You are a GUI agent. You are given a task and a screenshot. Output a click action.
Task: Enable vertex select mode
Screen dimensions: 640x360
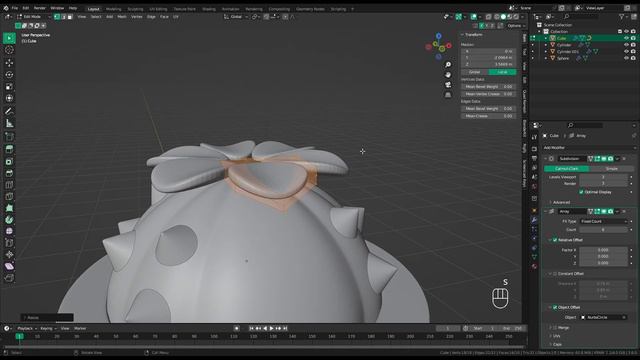click(57, 17)
